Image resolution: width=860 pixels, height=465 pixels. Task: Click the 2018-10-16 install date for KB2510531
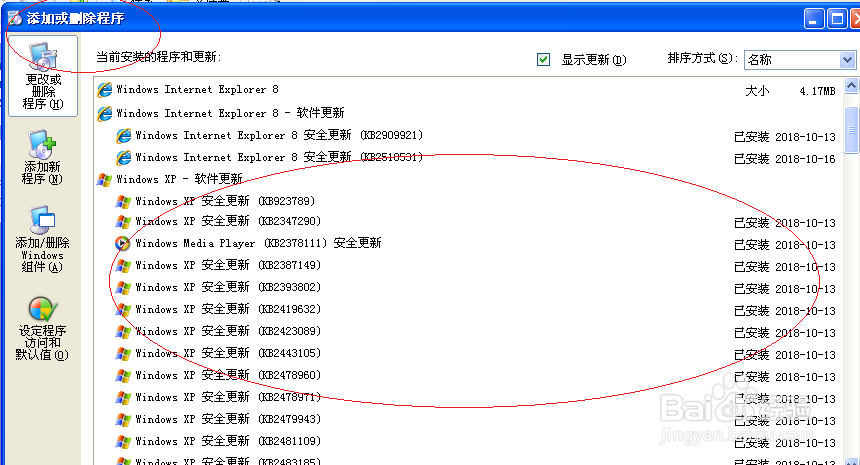click(x=805, y=159)
